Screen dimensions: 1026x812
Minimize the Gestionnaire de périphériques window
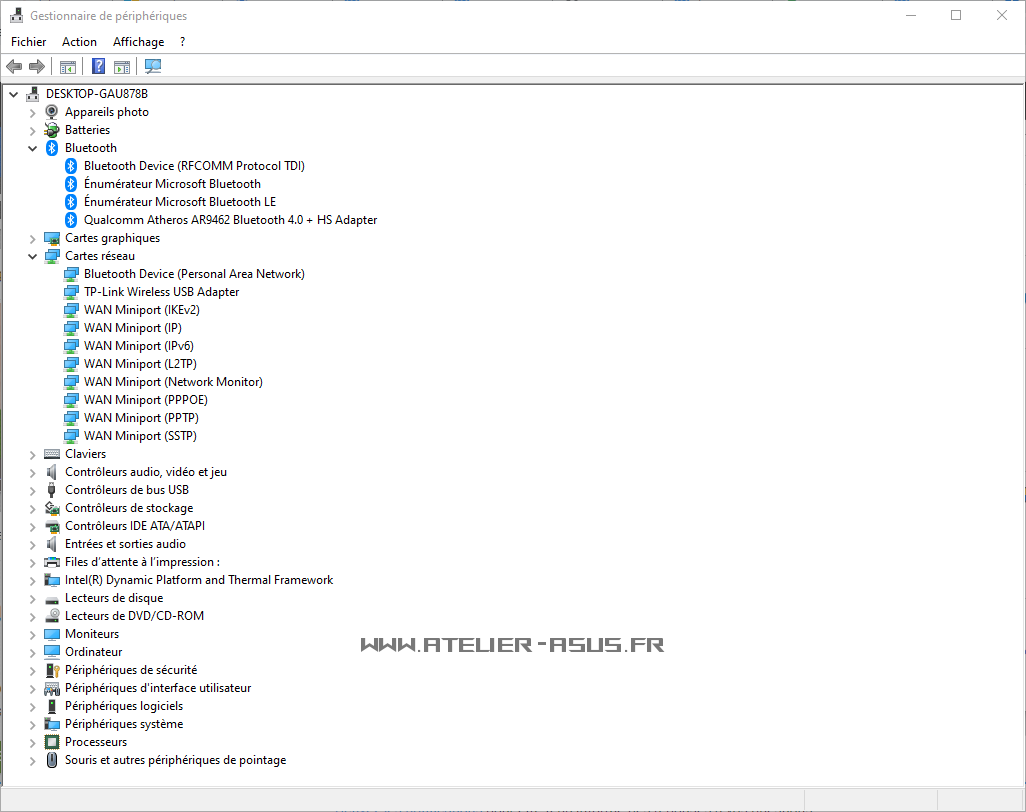click(910, 15)
